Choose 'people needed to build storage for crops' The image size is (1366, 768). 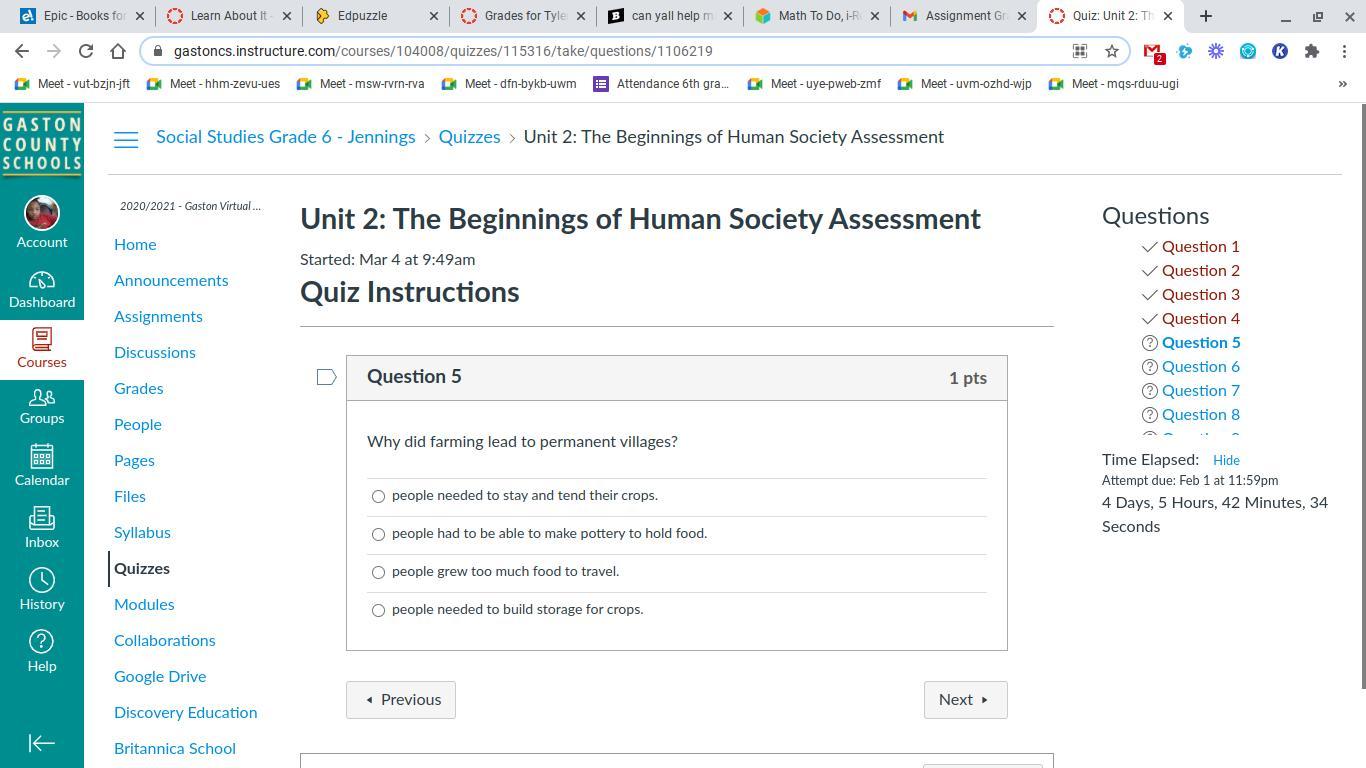pos(378,610)
